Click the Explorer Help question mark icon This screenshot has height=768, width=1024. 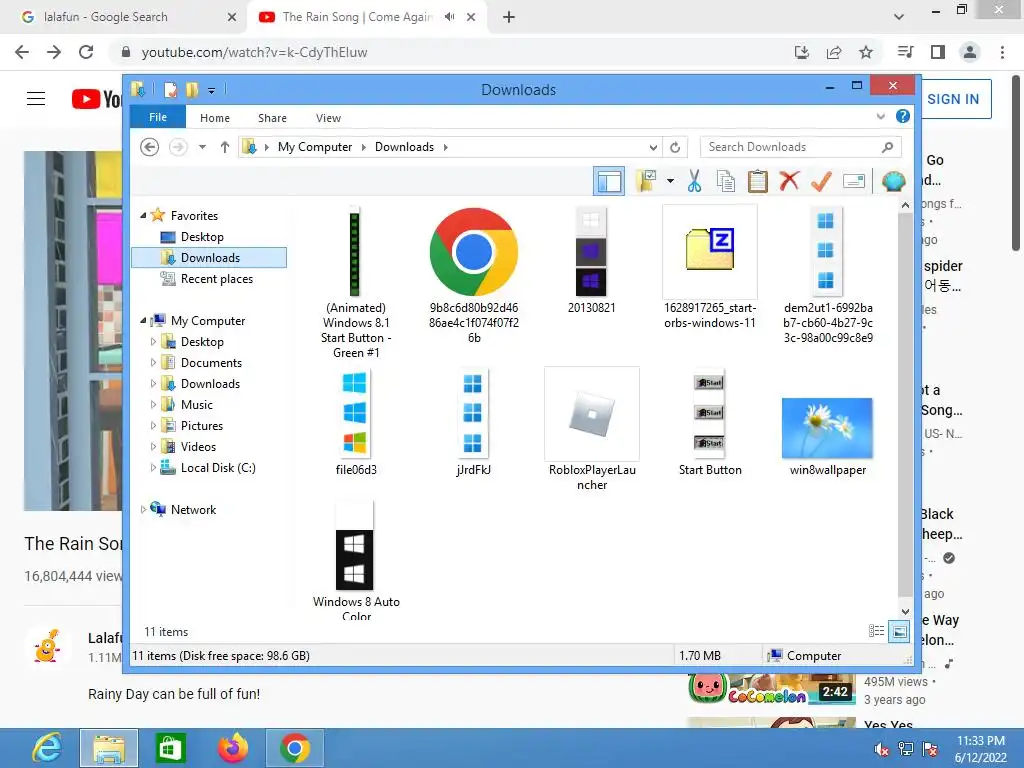coord(903,116)
